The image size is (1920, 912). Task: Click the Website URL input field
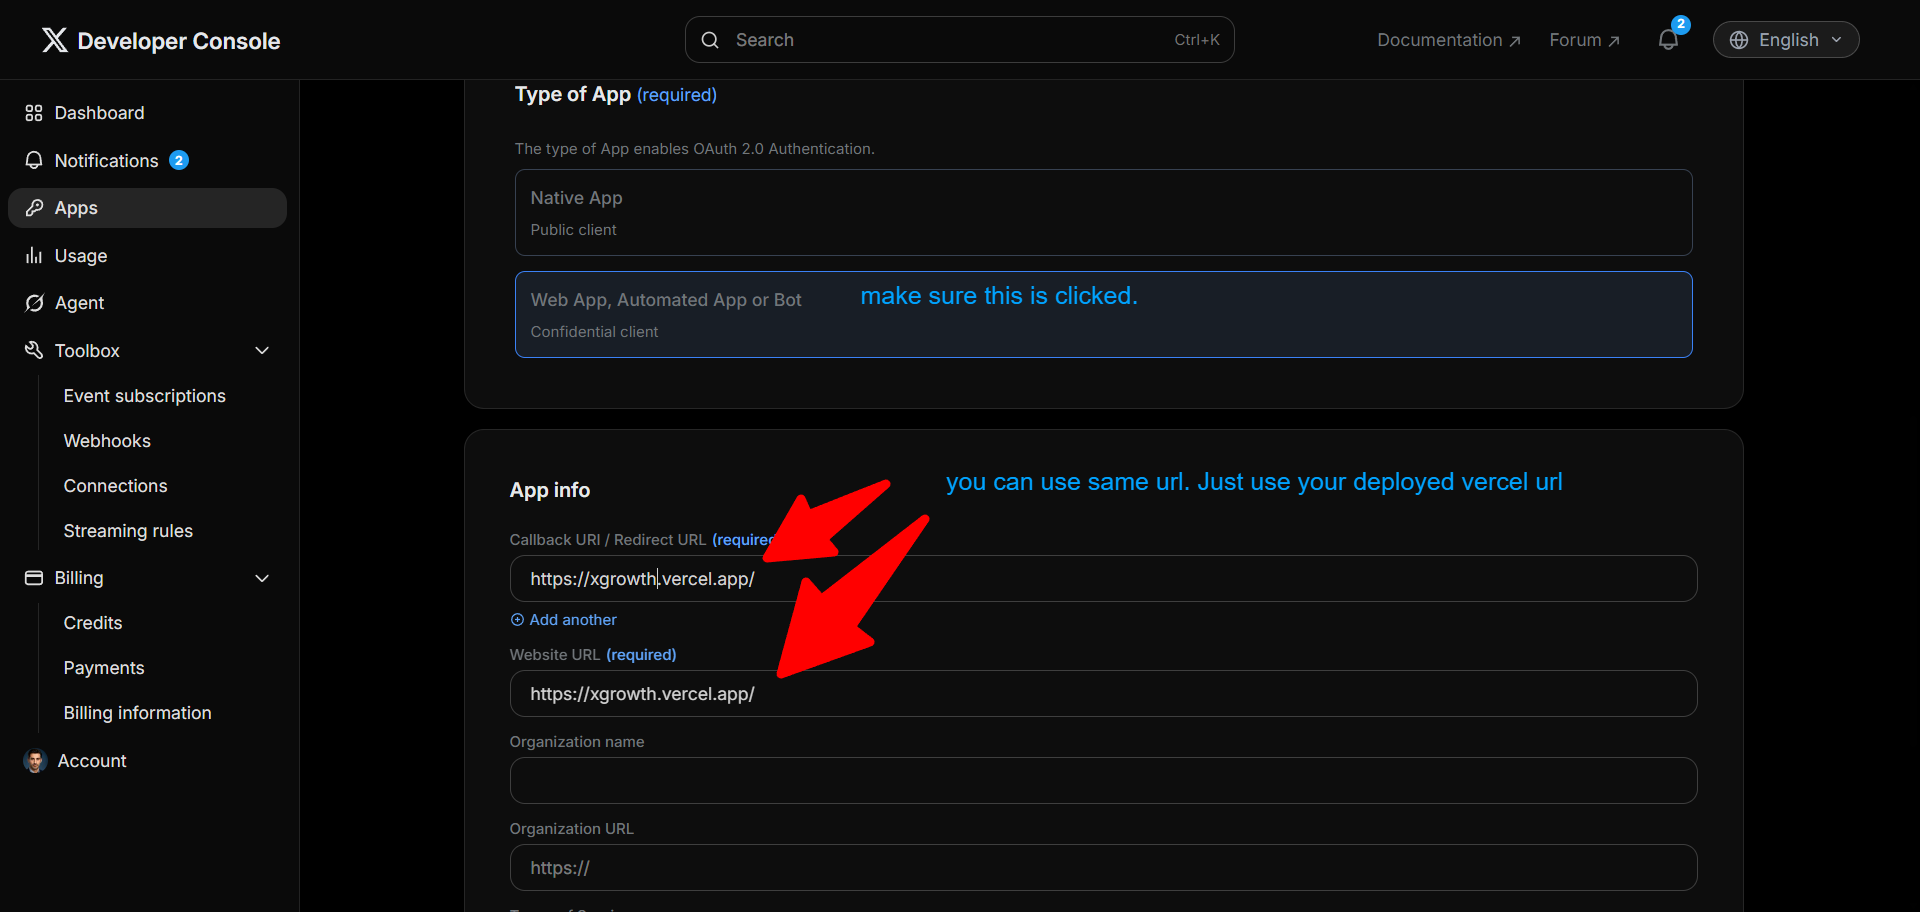pyautogui.click(x=1103, y=693)
